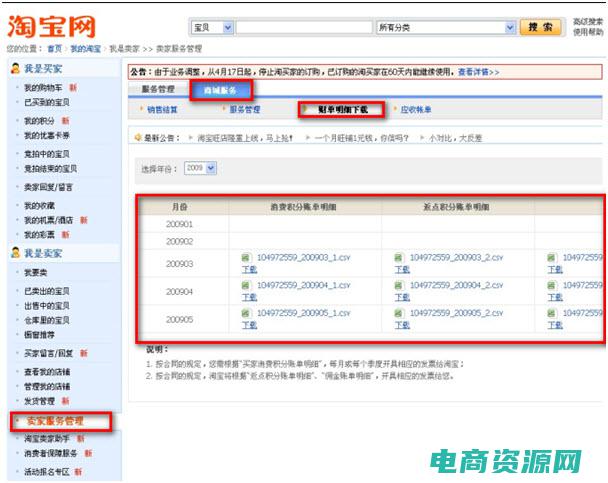Open 仓库里的宝贝 in sidebar

pyautogui.click(x=47, y=320)
